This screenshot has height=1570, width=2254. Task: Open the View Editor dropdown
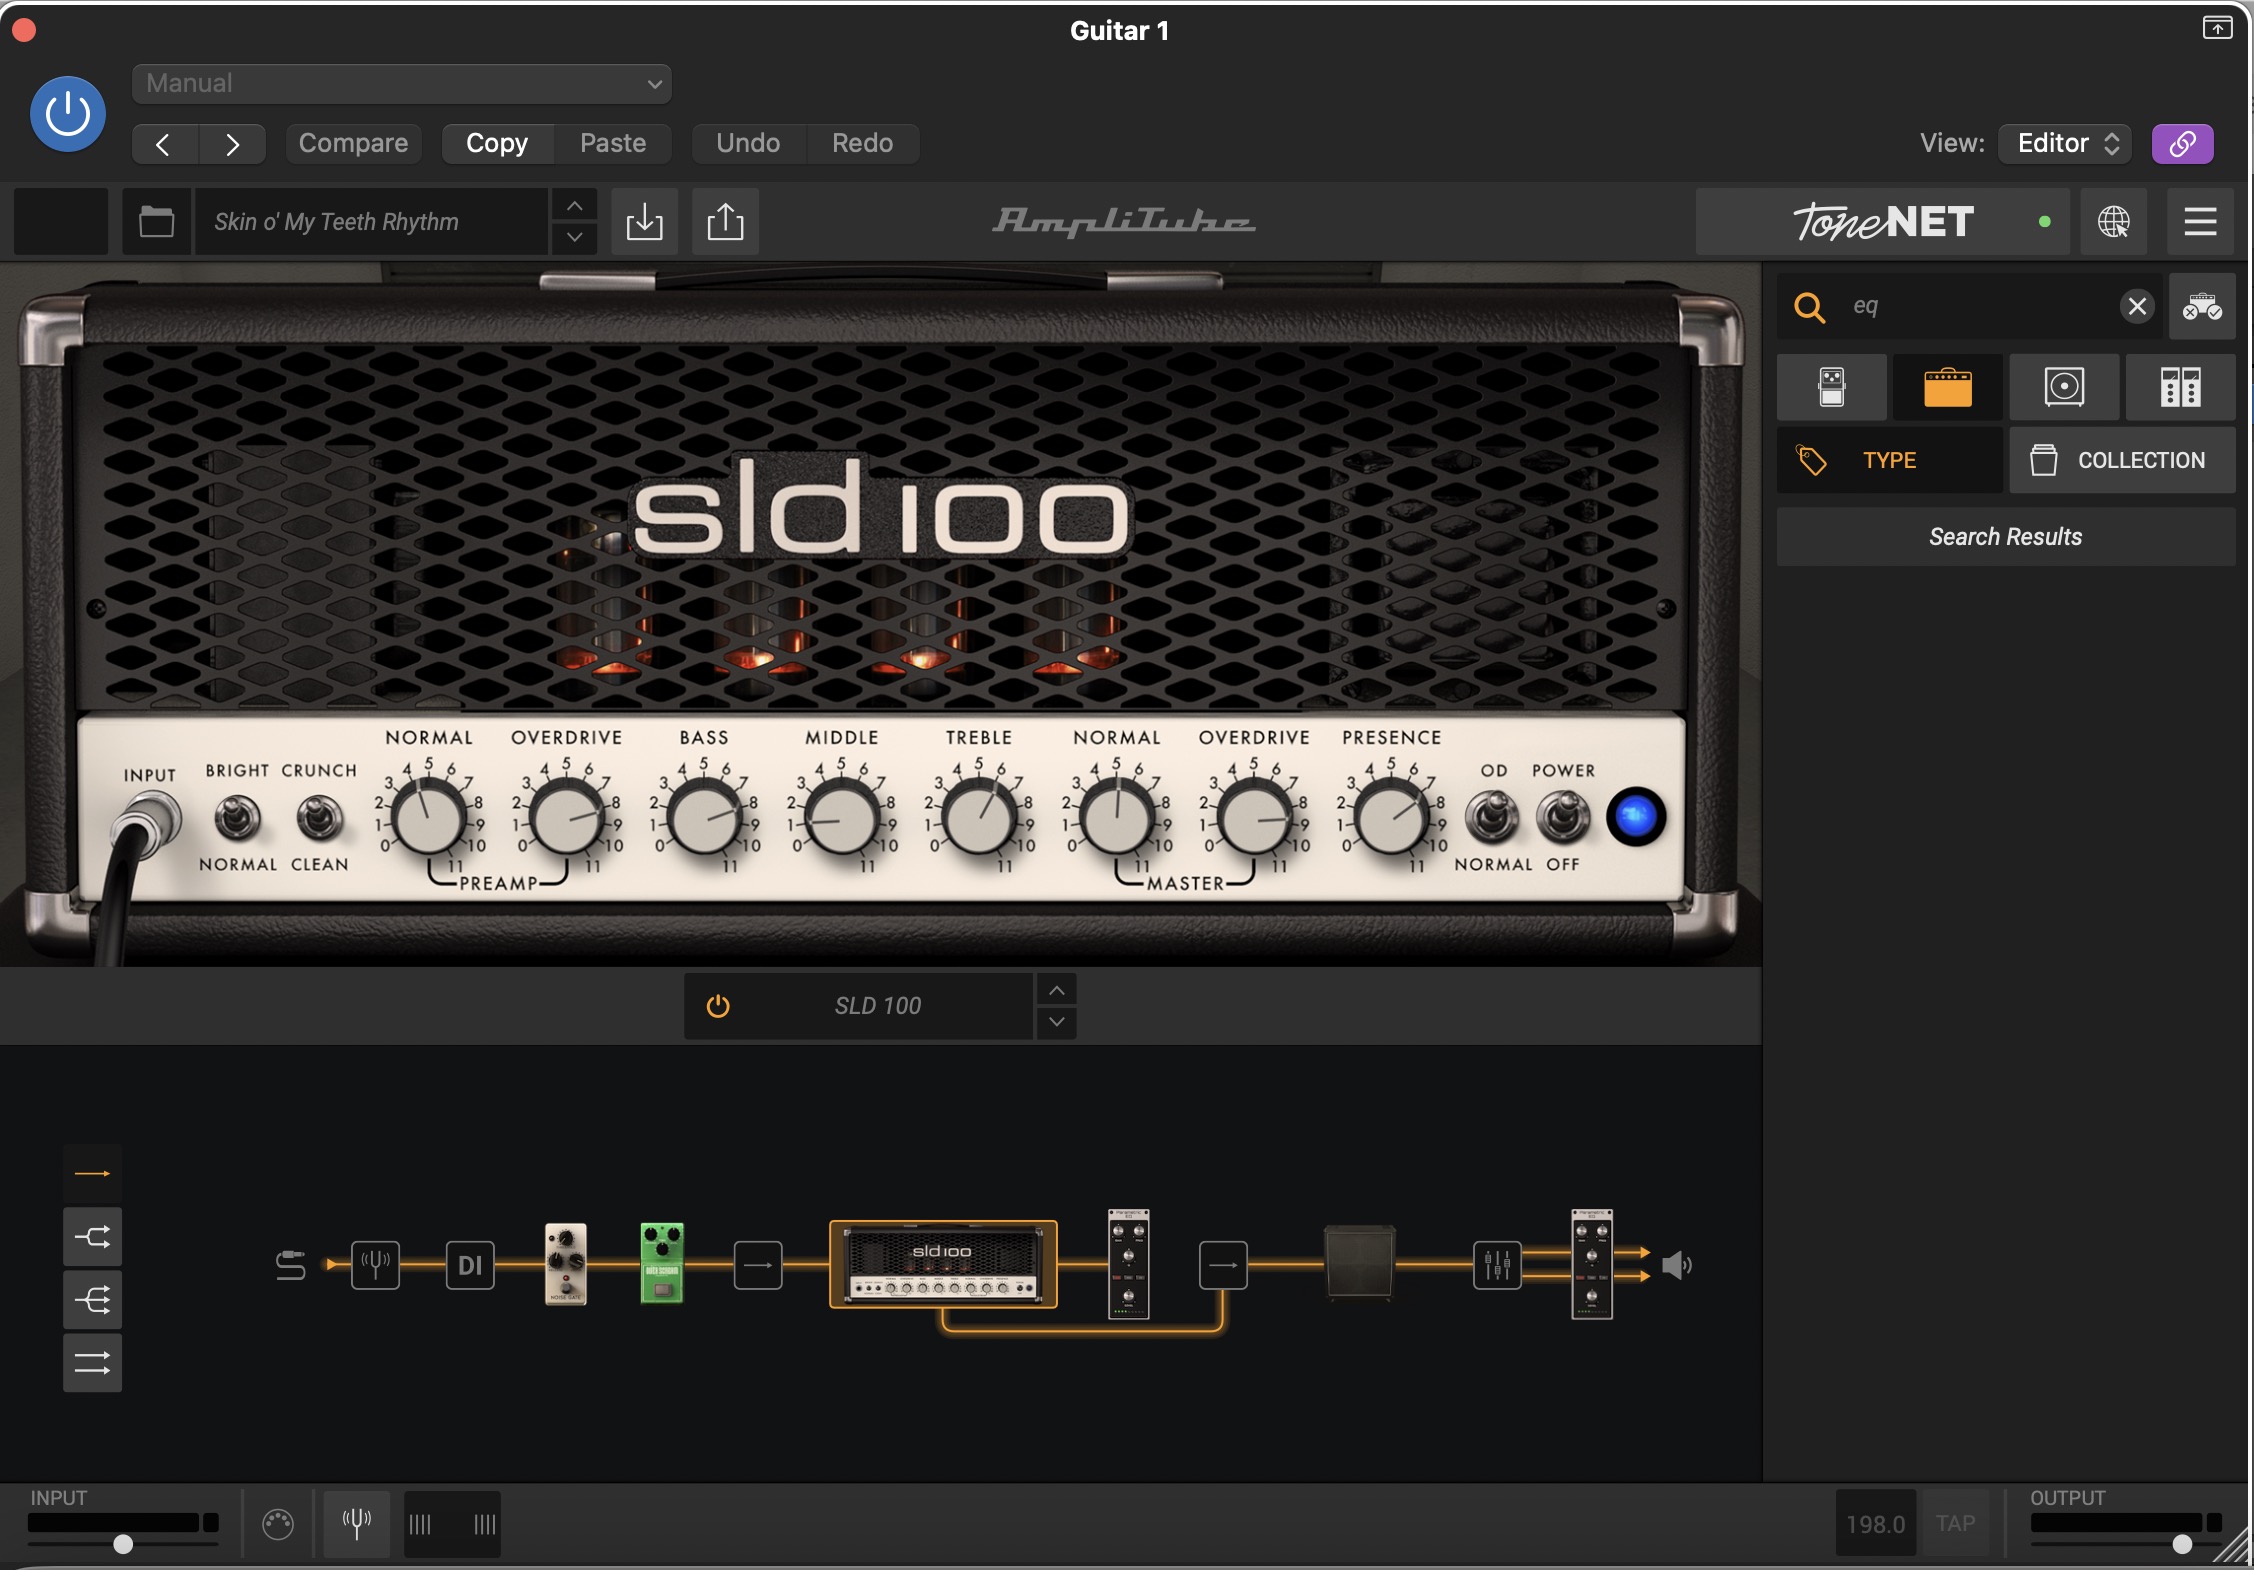(x=2065, y=143)
